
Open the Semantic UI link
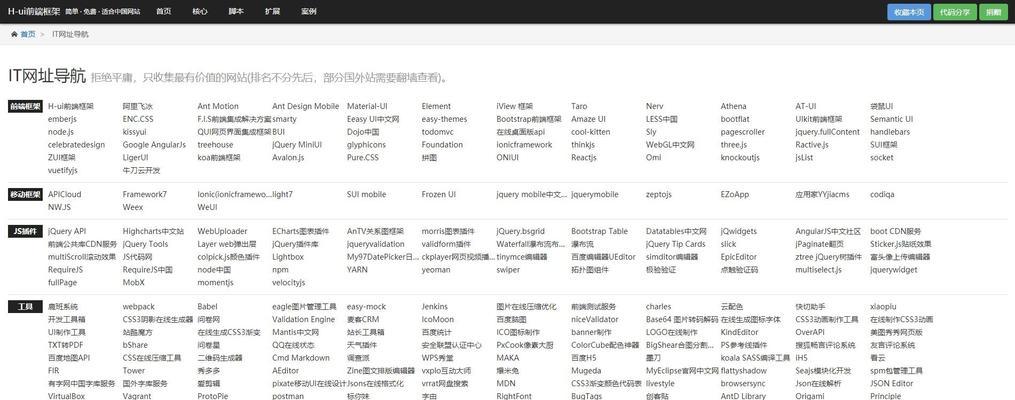coord(891,119)
